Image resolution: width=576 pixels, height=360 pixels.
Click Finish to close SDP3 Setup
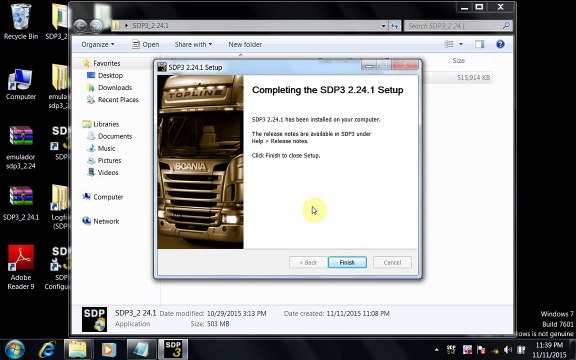(x=347, y=262)
